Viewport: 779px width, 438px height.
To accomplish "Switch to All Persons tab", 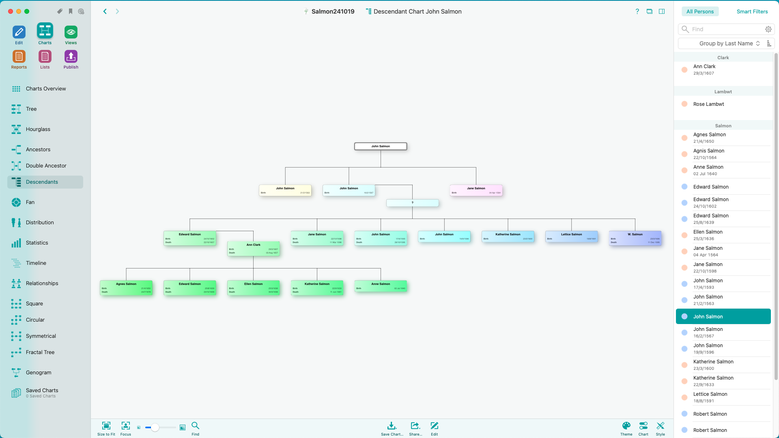I will coord(700,11).
